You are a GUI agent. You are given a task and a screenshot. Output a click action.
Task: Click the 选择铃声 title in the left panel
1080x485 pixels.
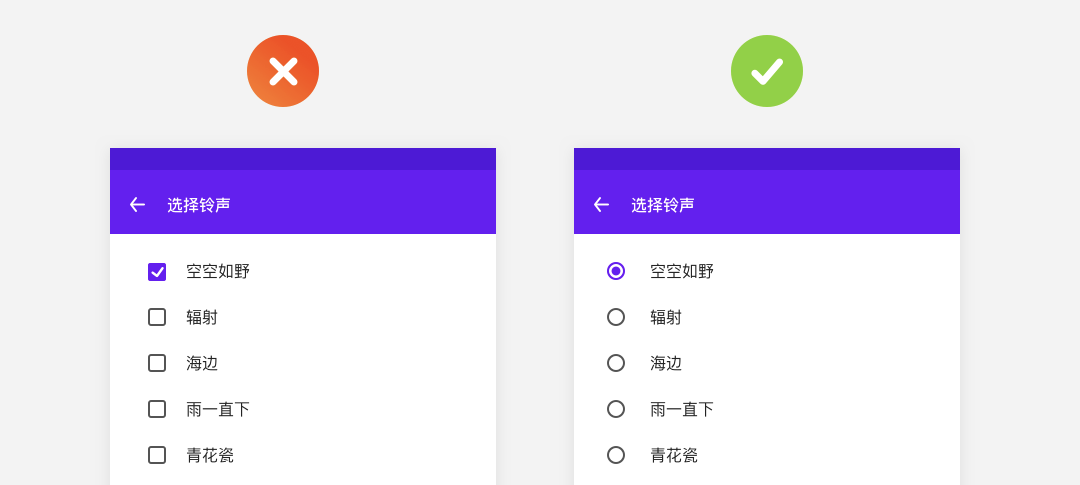pos(198,205)
